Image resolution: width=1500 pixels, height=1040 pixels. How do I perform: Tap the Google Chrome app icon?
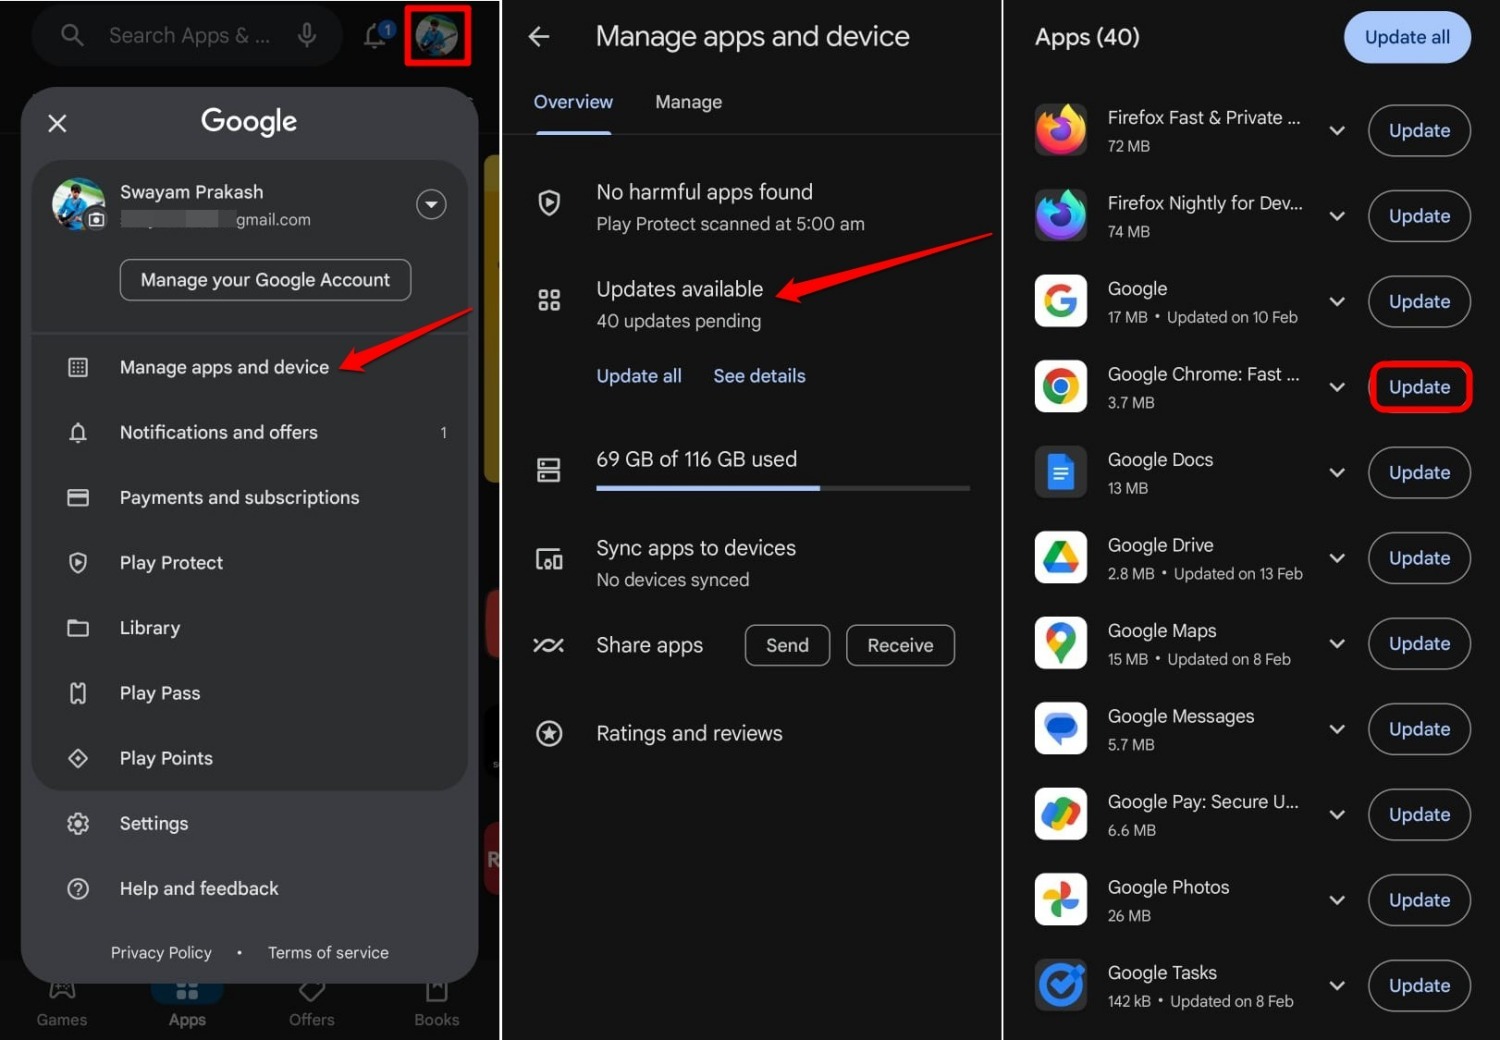tap(1061, 386)
